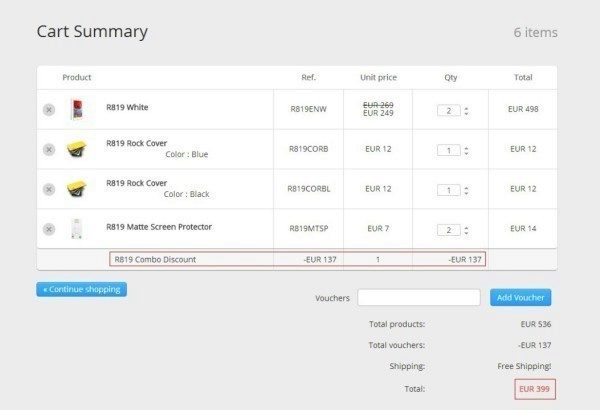
Task: Open R819 White product thumbnail
Action: click(x=75, y=109)
